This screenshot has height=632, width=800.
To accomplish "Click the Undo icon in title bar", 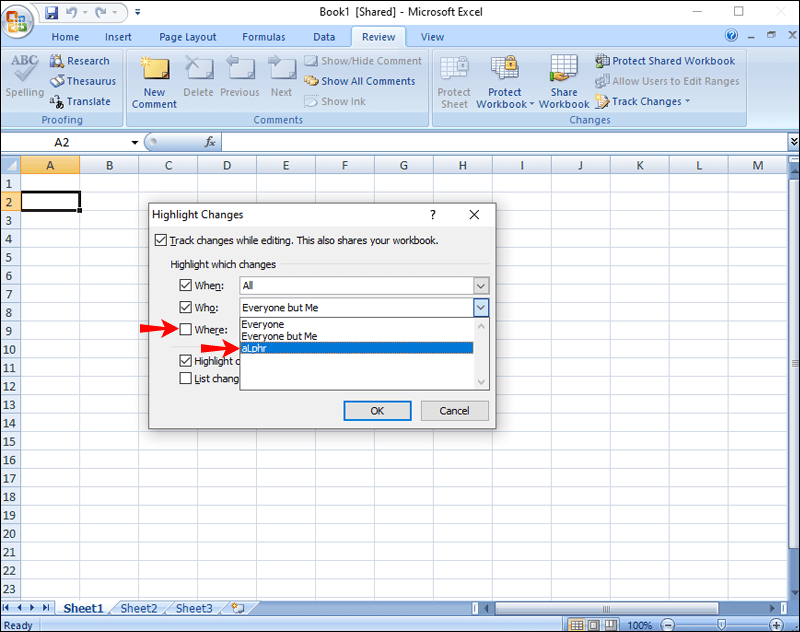I will (x=71, y=12).
